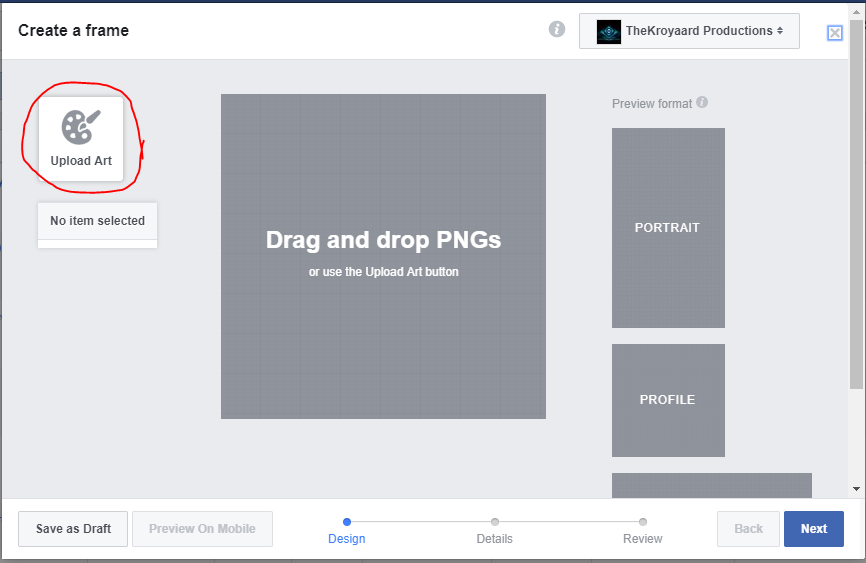Click the Drag and drop PNGs canvas
This screenshot has height=563, width=866.
click(x=383, y=256)
